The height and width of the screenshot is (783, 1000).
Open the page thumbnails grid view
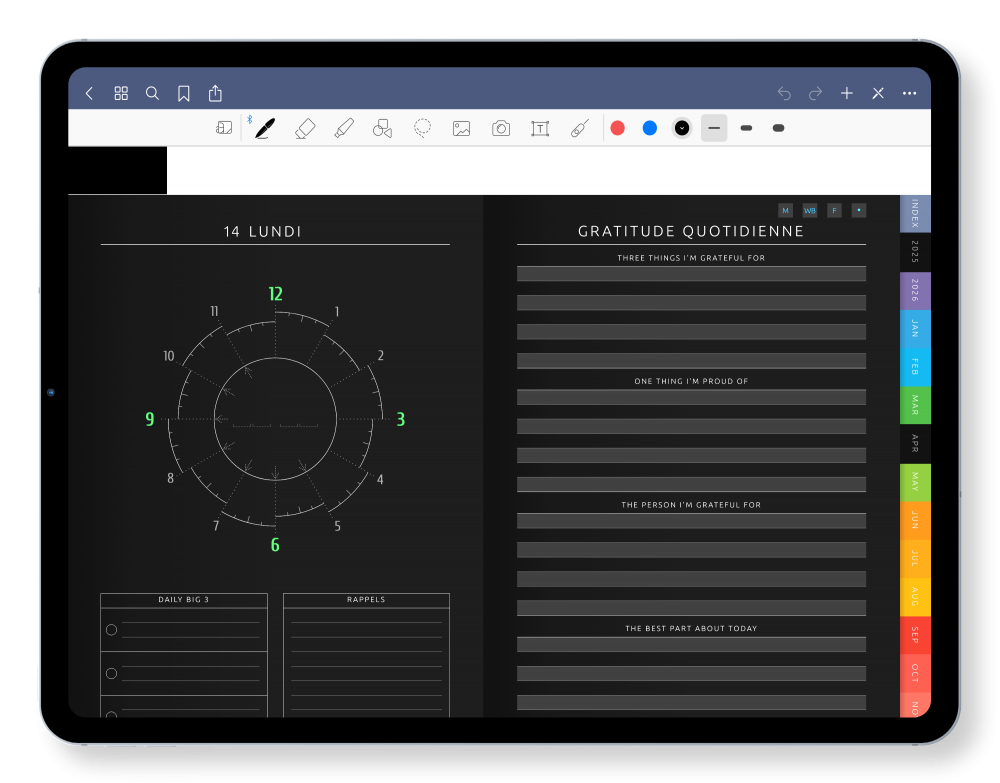coord(121,94)
